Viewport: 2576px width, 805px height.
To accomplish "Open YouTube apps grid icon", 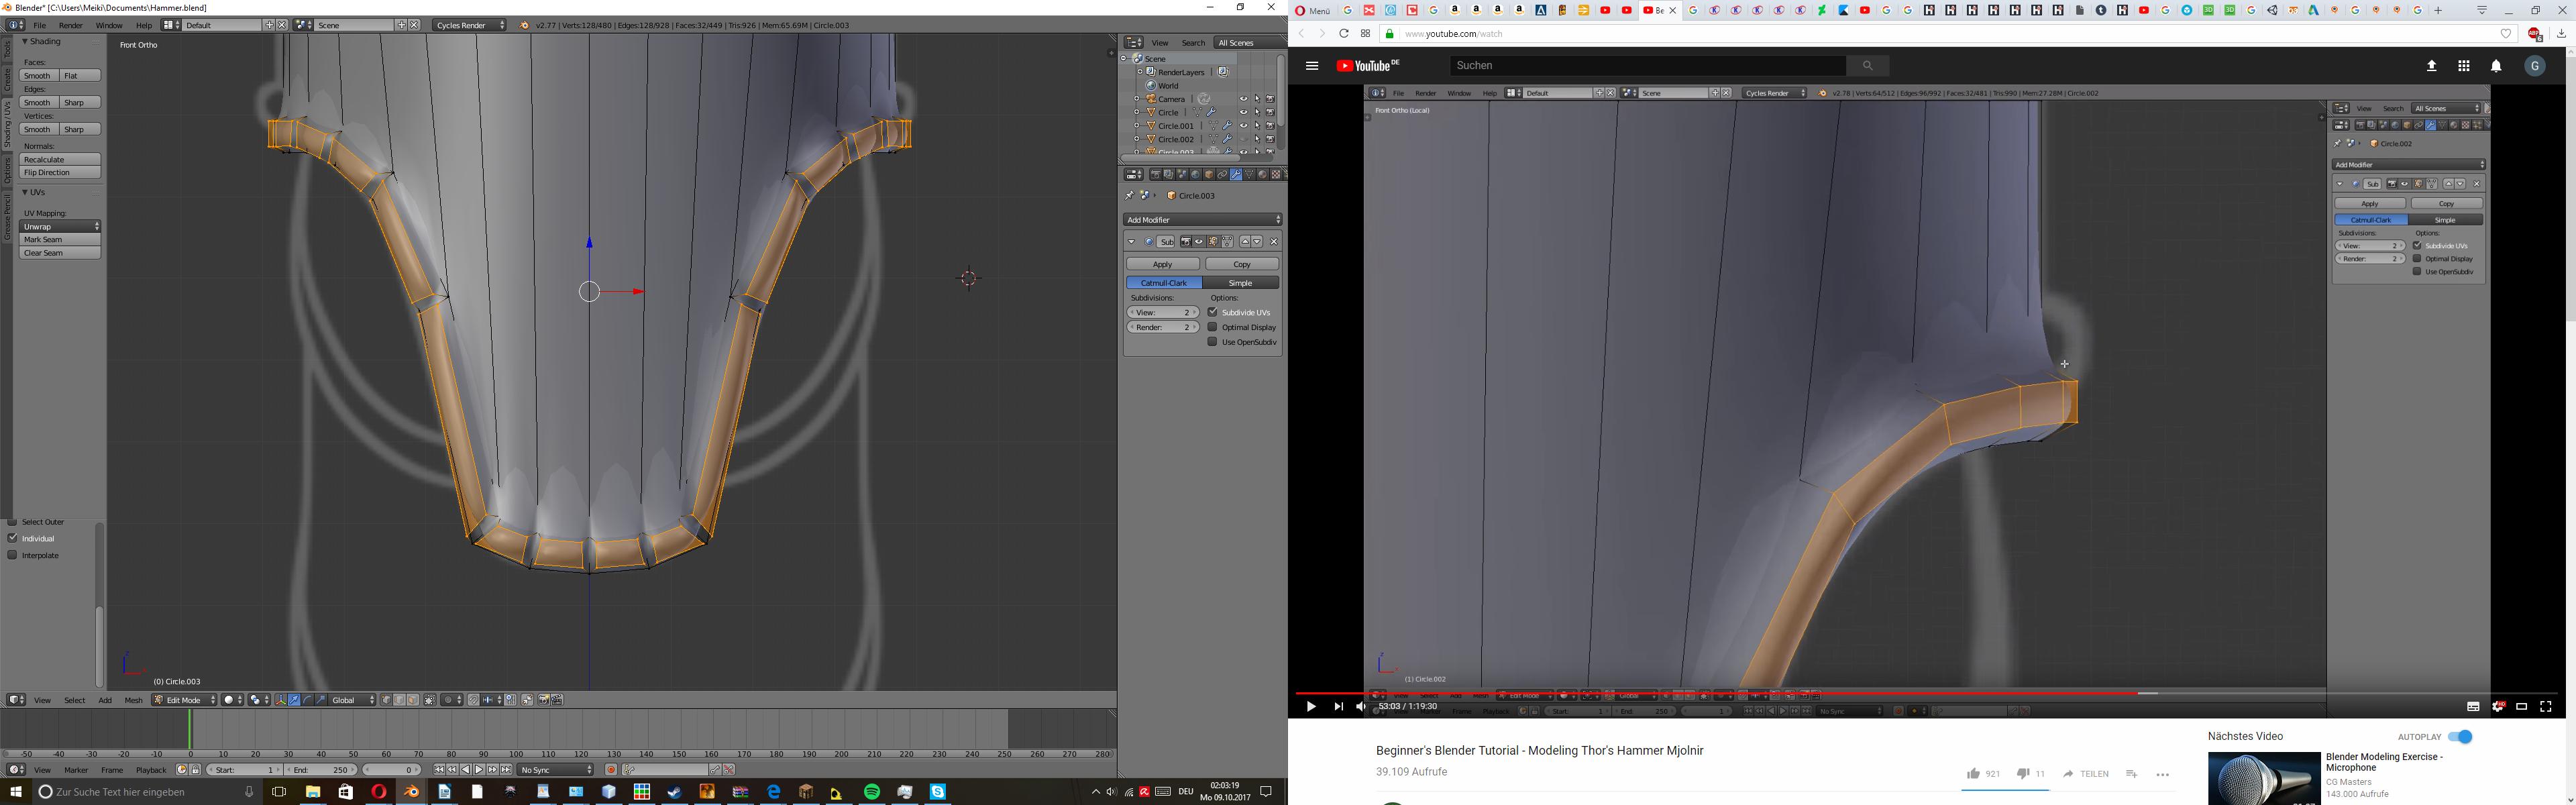I will coord(2464,66).
